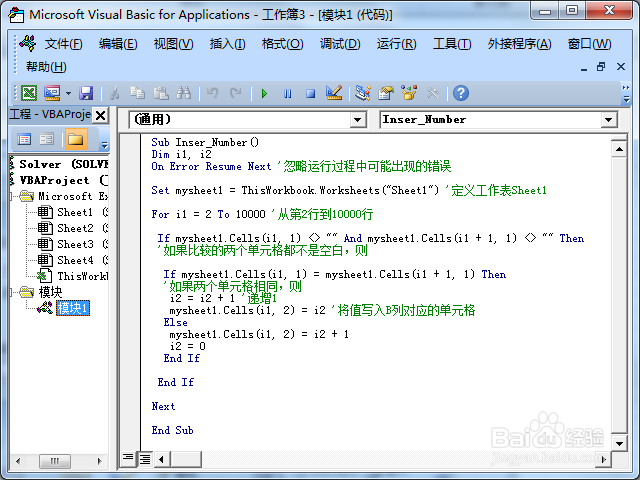The height and width of the screenshot is (480, 640).
Task: Open Find with binoculars icon
Action: [184, 93]
